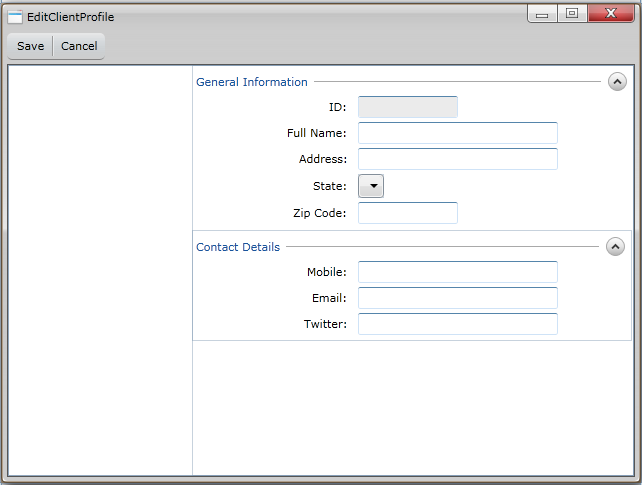Select the Zip Code field
This screenshot has height=485, width=642.
point(407,213)
